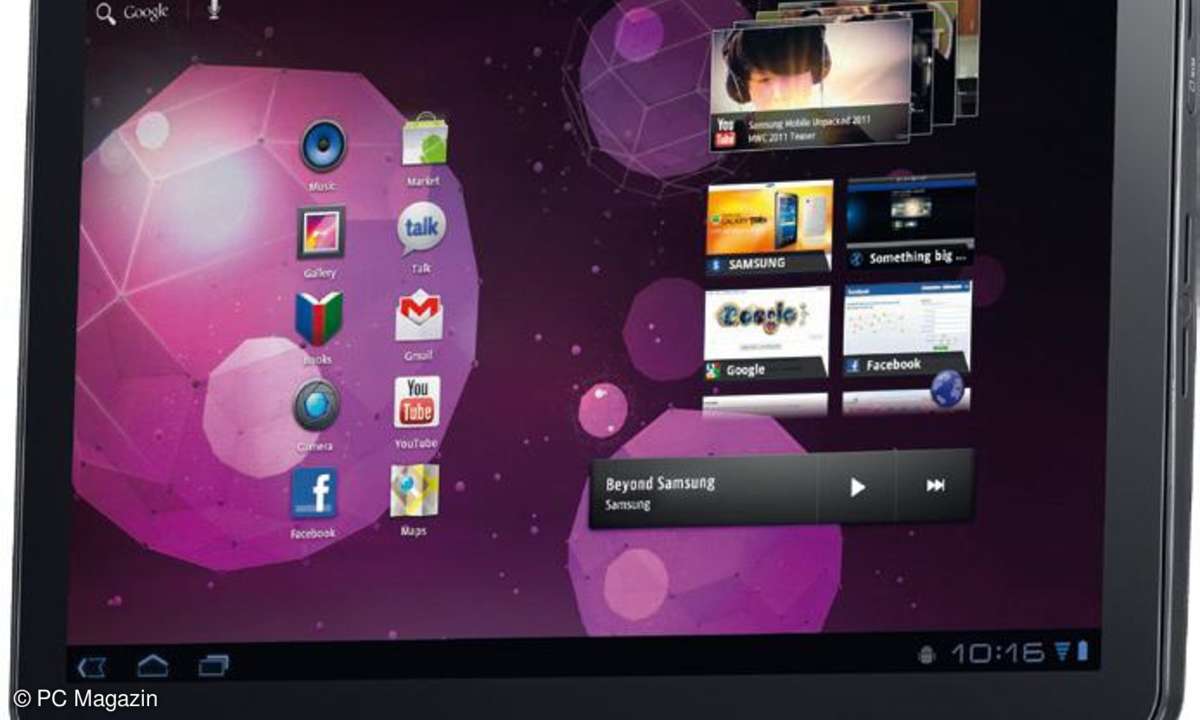Screen dimensions: 1200x720
Task: Tap the Back navigation button
Action: [92, 666]
